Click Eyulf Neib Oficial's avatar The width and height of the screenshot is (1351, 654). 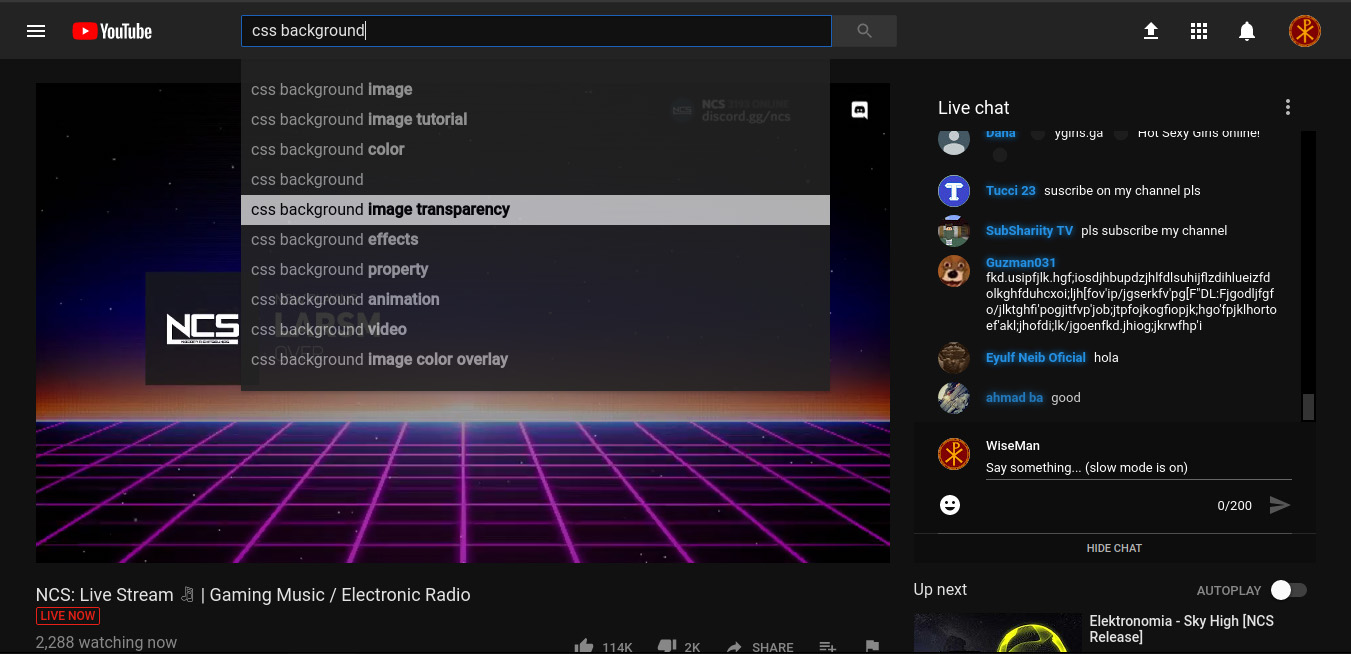click(954, 358)
